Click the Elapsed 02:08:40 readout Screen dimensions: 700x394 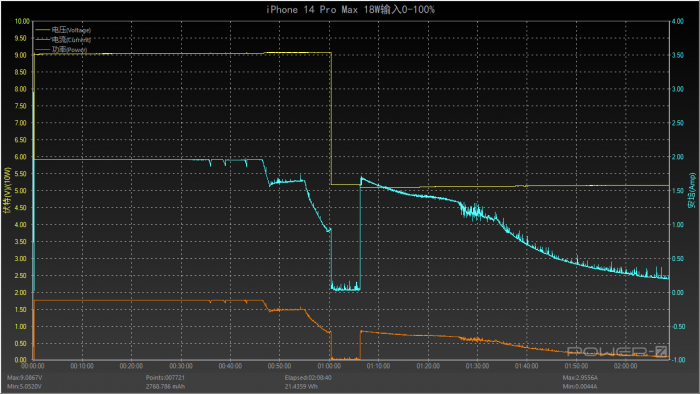(x=308, y=378)
